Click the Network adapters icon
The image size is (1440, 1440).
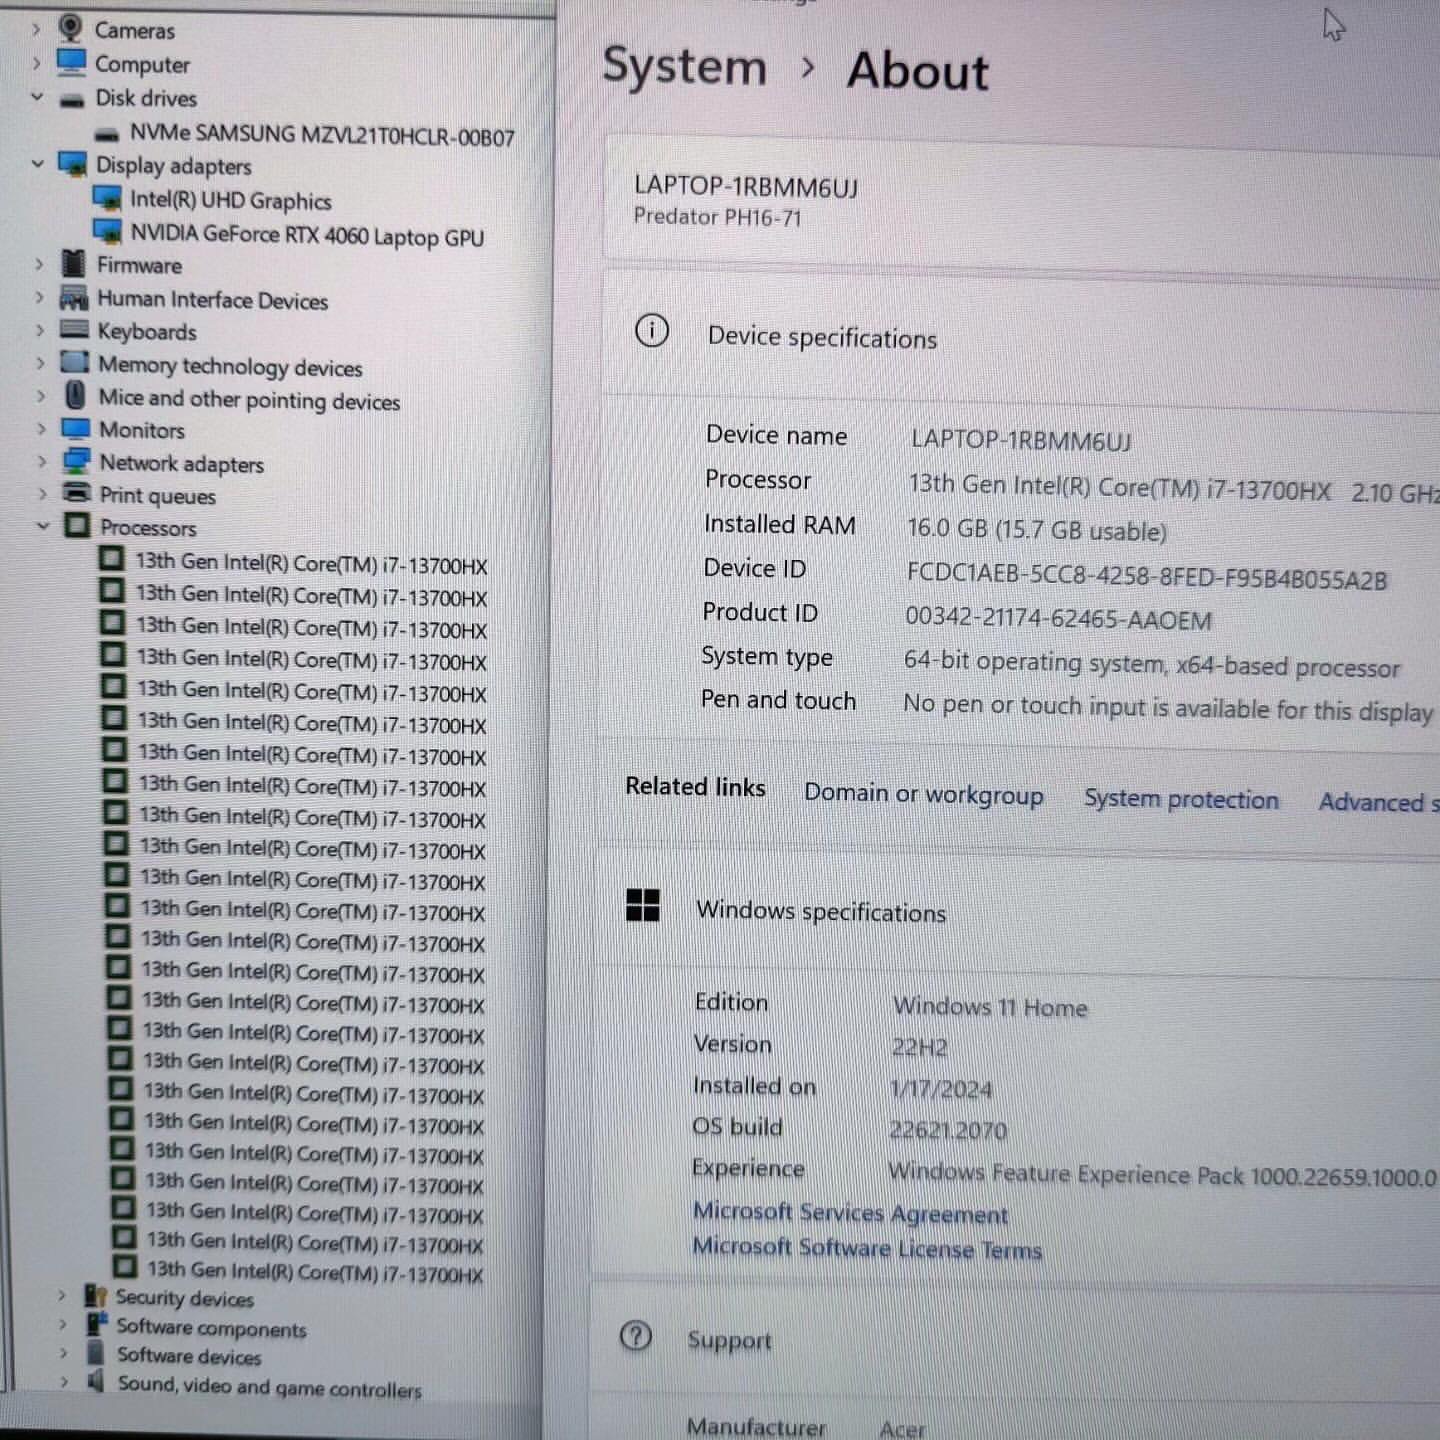(76, 461)
